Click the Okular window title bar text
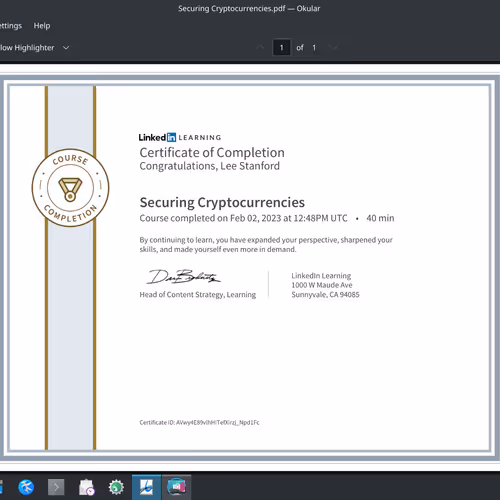500x500 pixels. click(x=249, y=8)
